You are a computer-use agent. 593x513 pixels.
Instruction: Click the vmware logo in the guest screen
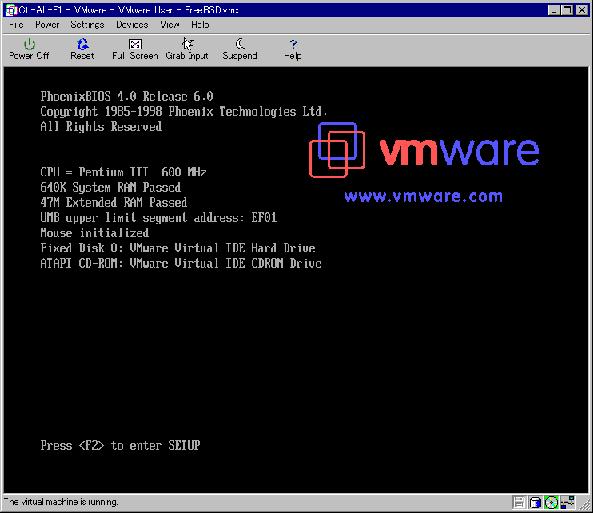coord(424,150)
